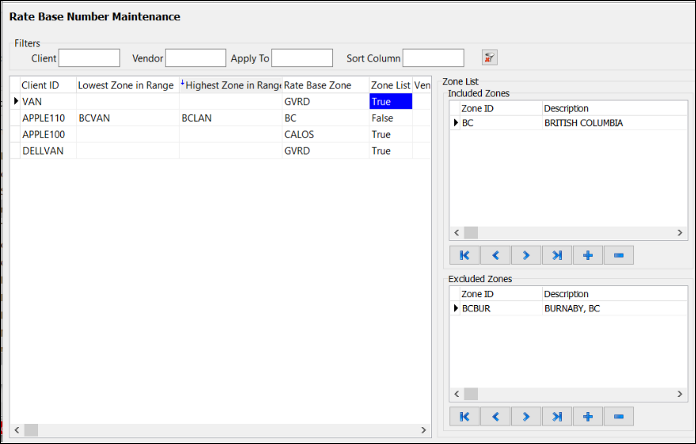Focus the Vendor filter text box
This screenshot has width=696, height=444.
click(x=195, y=58)
